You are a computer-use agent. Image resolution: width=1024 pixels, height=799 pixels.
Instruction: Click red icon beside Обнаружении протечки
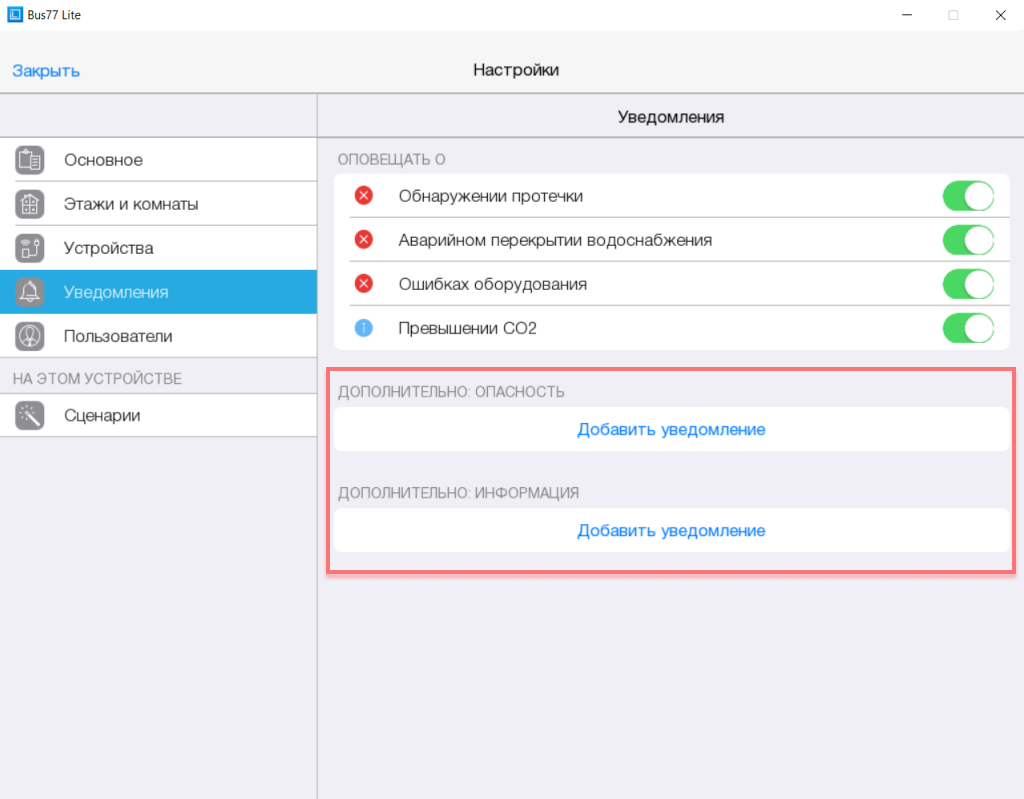[364, 196]
